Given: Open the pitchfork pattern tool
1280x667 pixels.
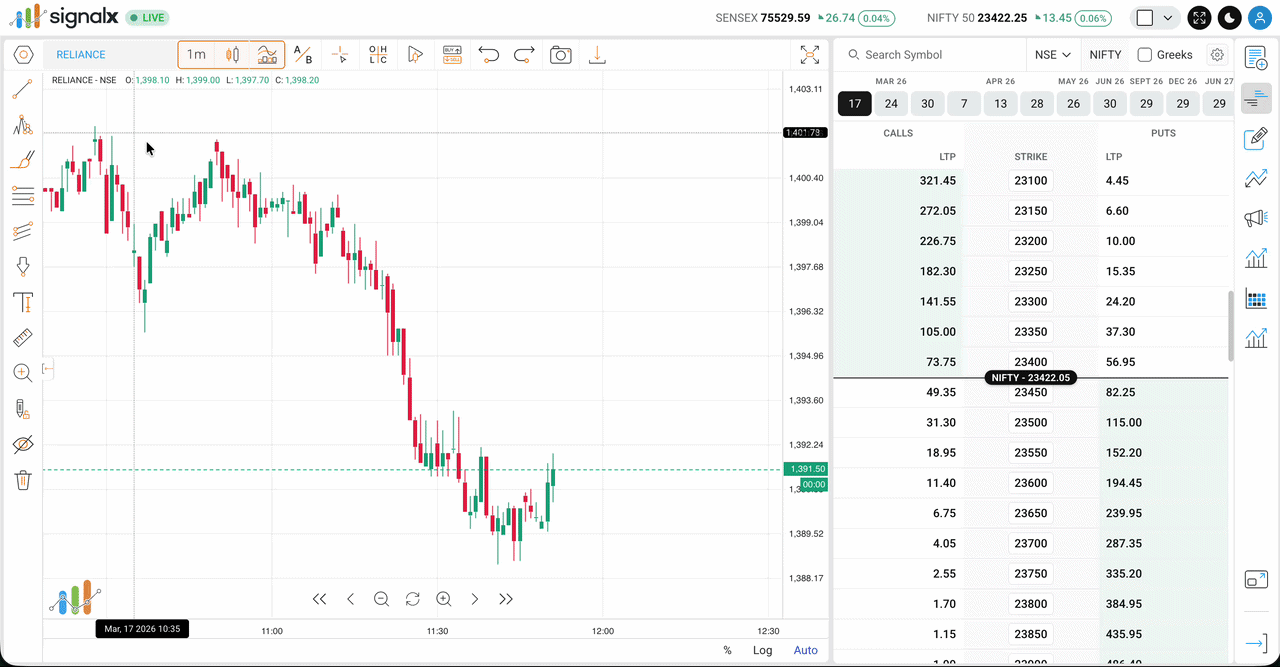Looking at the screenshot, I should (22, 125).
